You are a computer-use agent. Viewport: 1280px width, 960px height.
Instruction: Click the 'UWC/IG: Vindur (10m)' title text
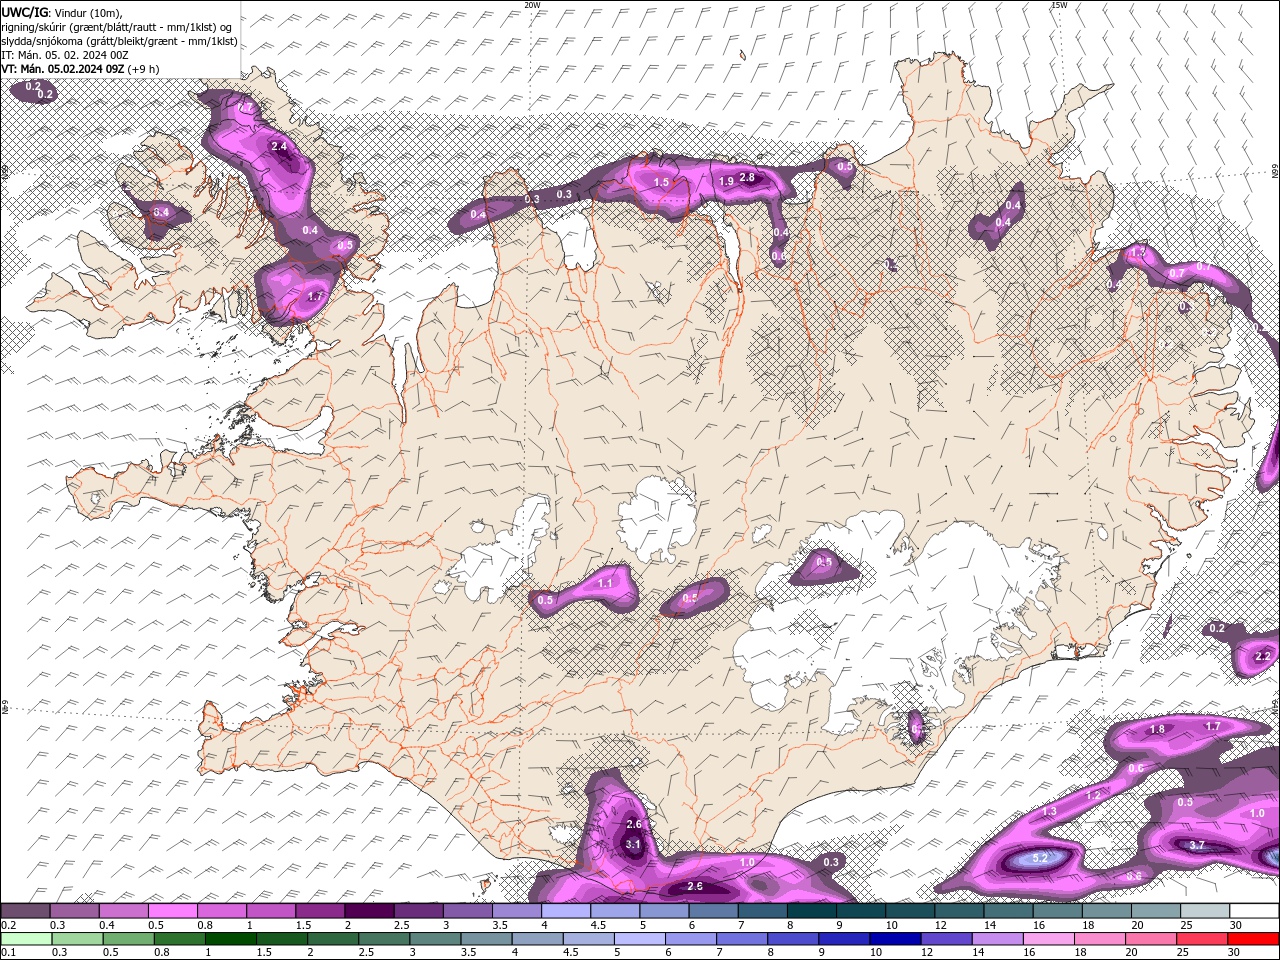[x=60, y=12]
